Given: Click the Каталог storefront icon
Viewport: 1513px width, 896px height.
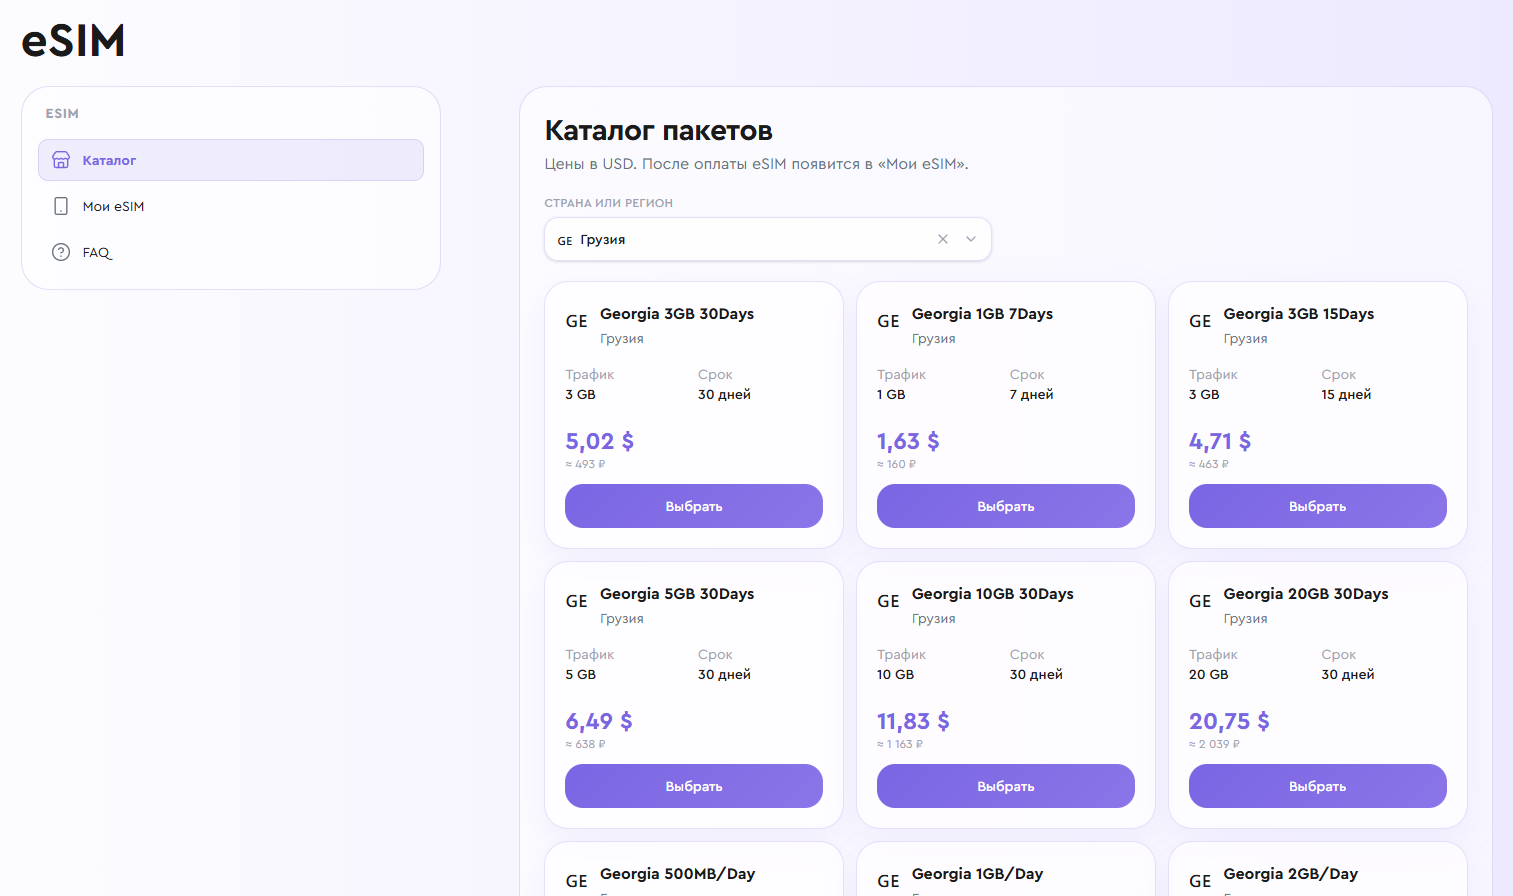Looking at the screenshot, I should (61, 160).
